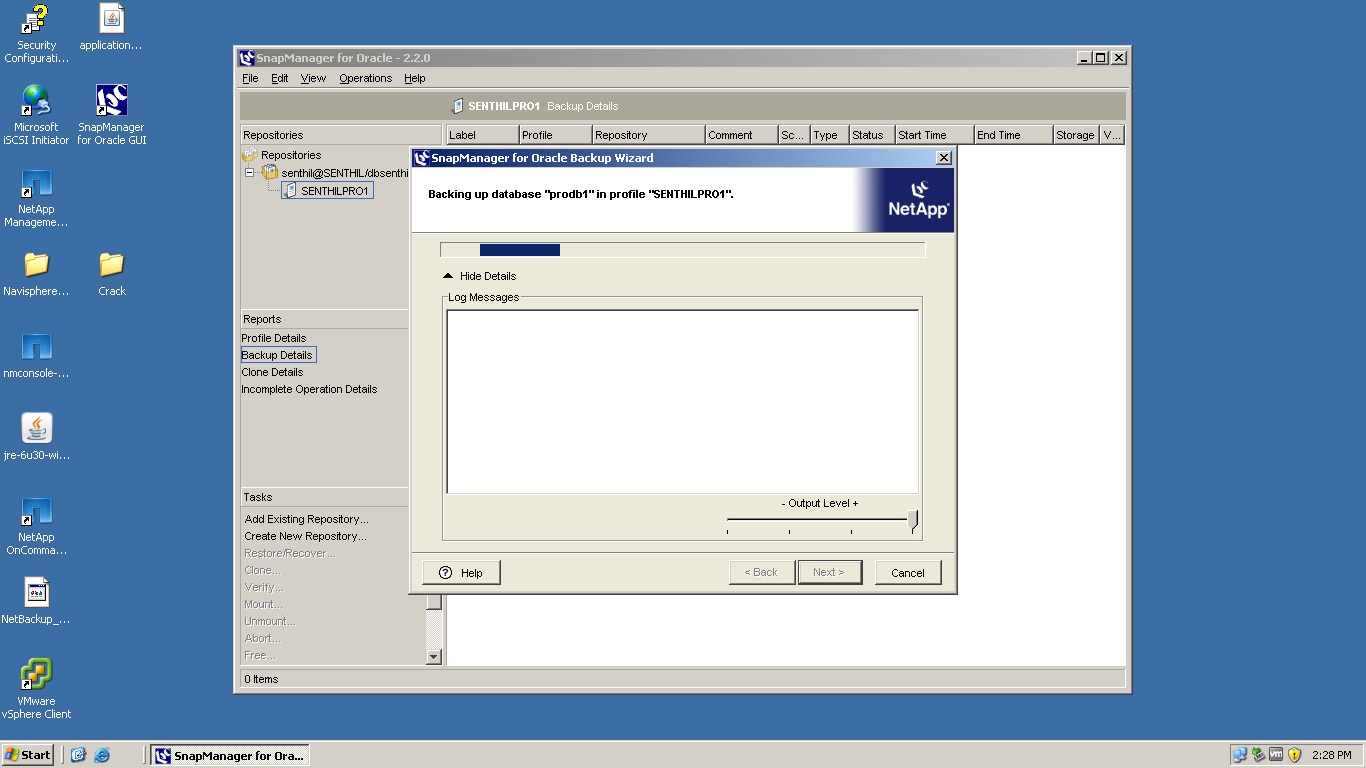
Task: Select Profile Details report
Action: (x=274, y=338)
